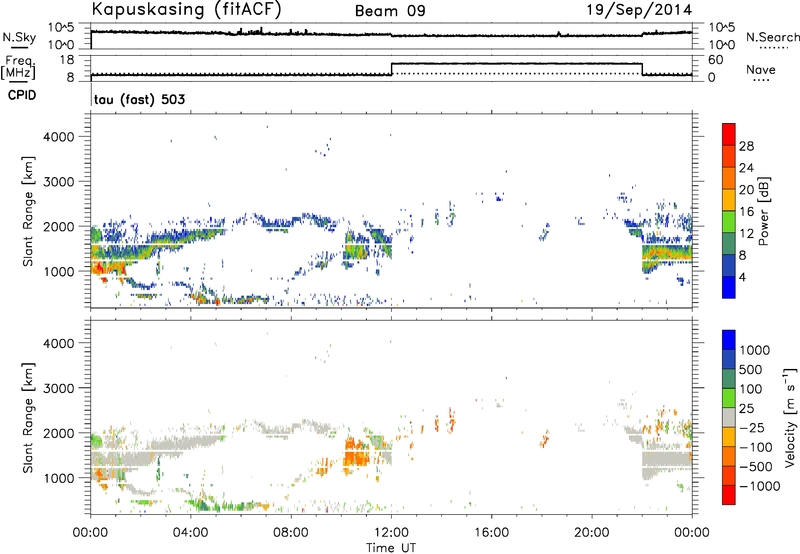The image size is (800, 554).
Task: Select the 'Freq. [MHz]' axis label
Action: [x=18, y=67]
